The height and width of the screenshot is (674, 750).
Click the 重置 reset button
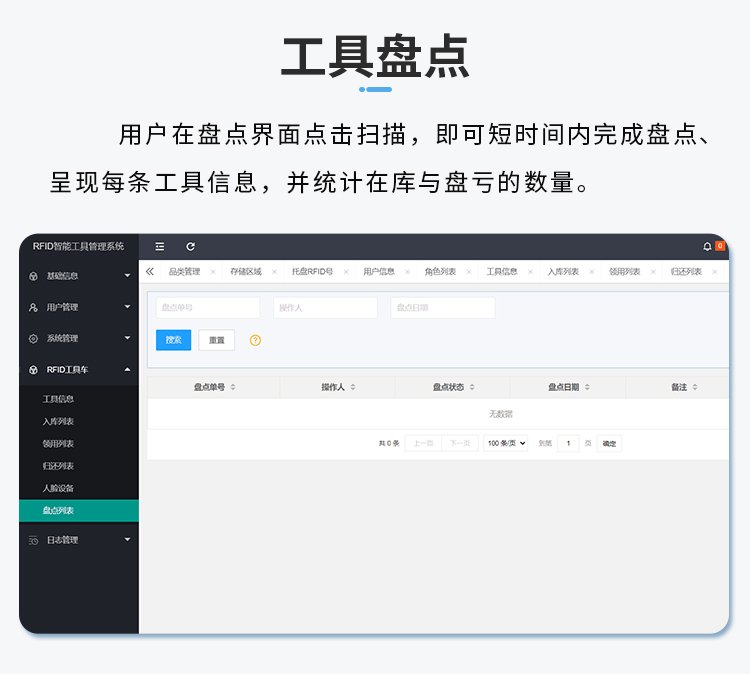click(216, 340)
